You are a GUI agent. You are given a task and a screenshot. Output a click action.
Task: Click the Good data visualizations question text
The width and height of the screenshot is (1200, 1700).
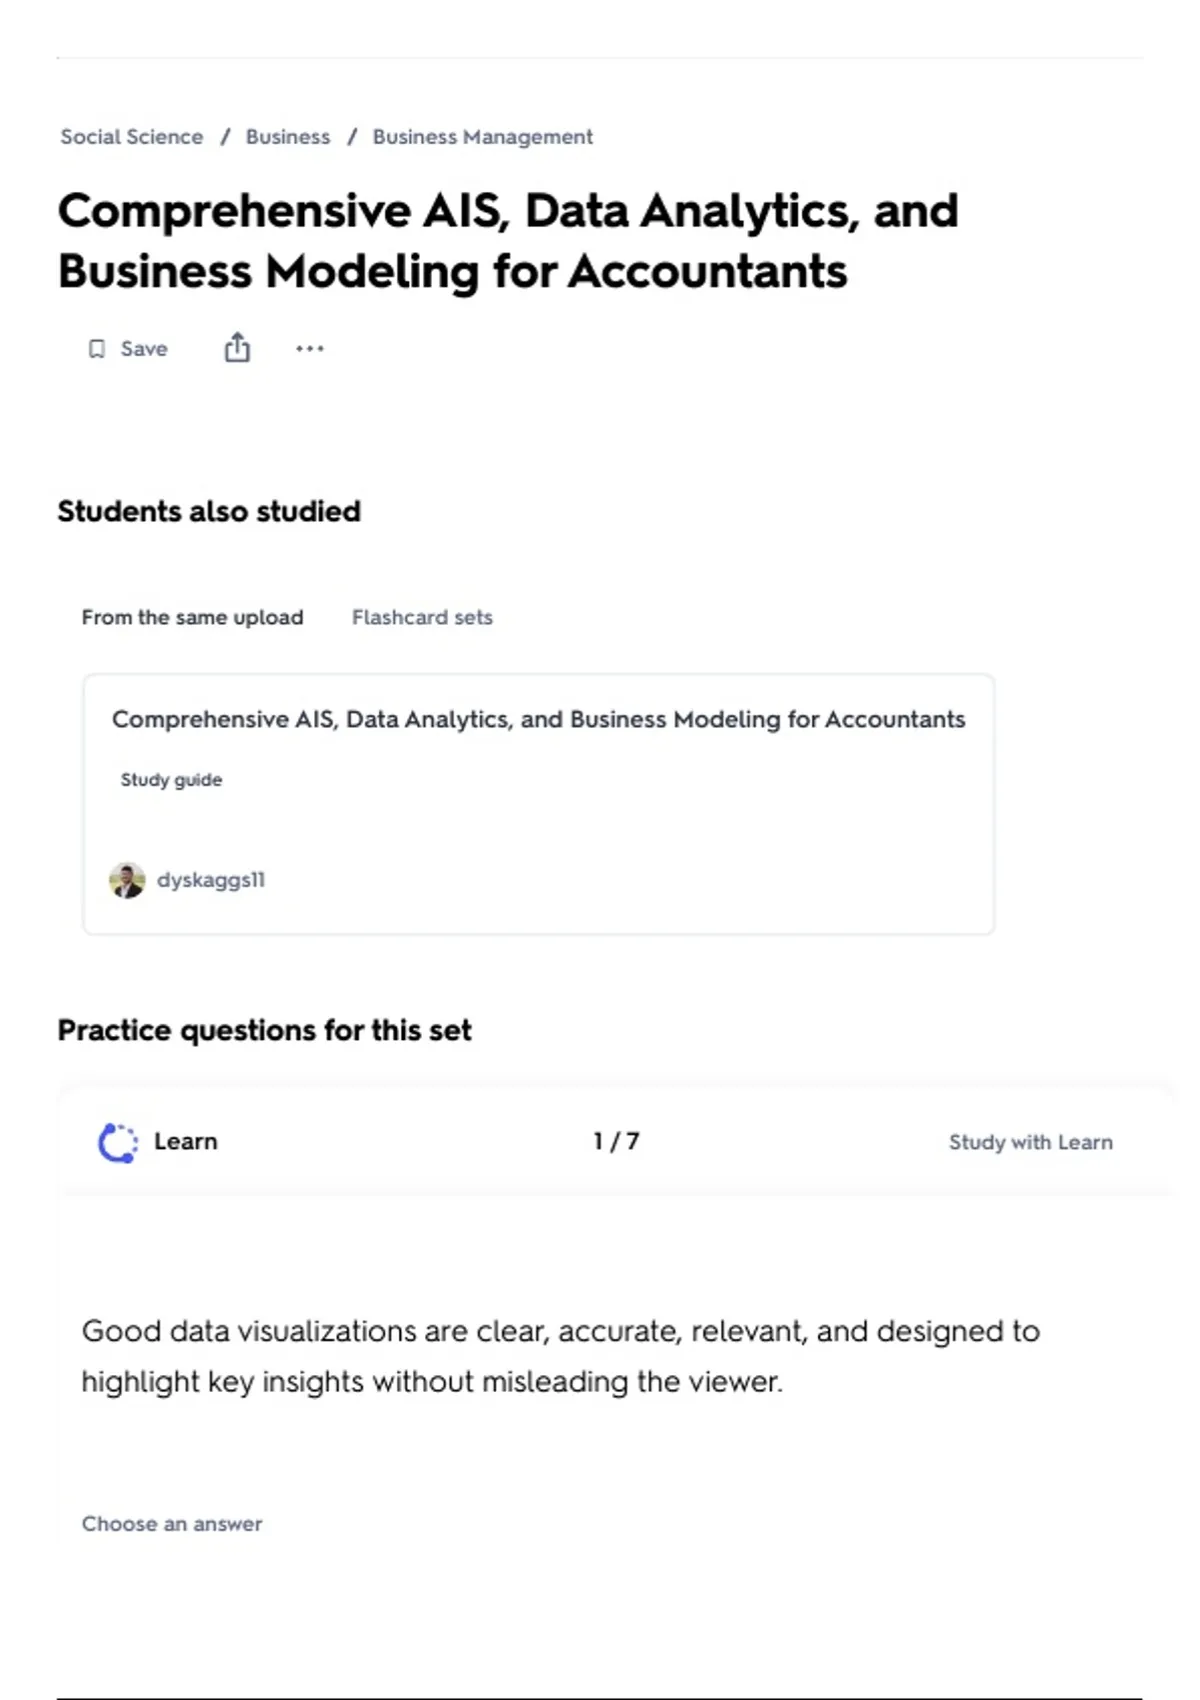560,1356
